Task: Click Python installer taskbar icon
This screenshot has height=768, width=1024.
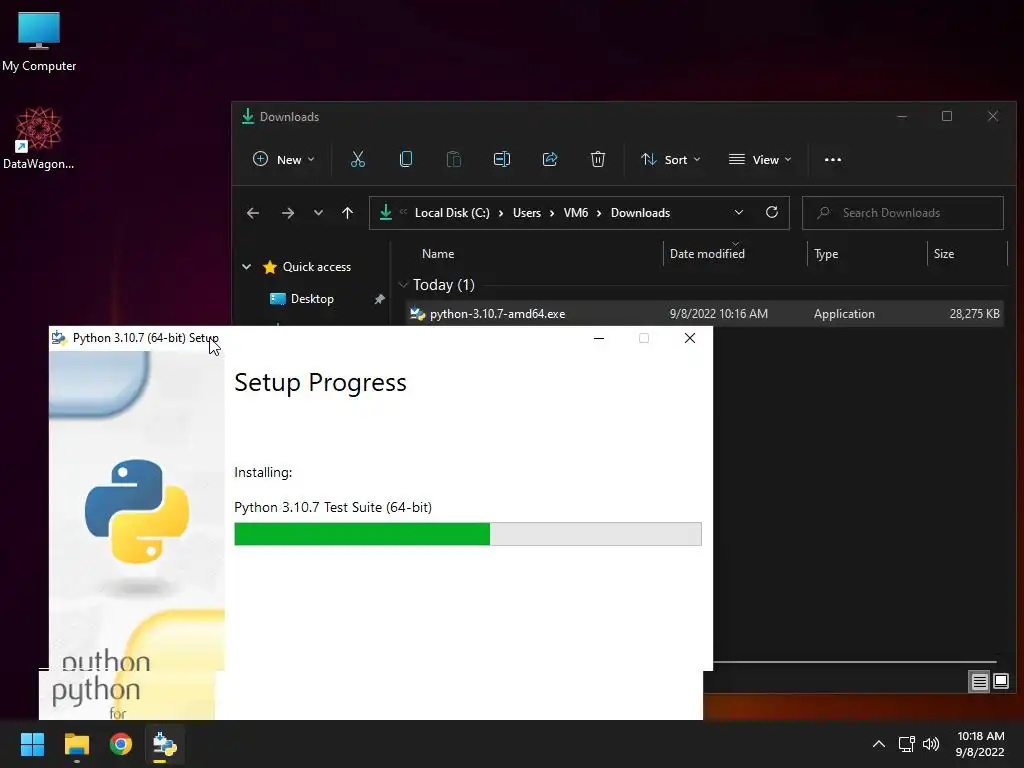Action: [x=165, y=744]
